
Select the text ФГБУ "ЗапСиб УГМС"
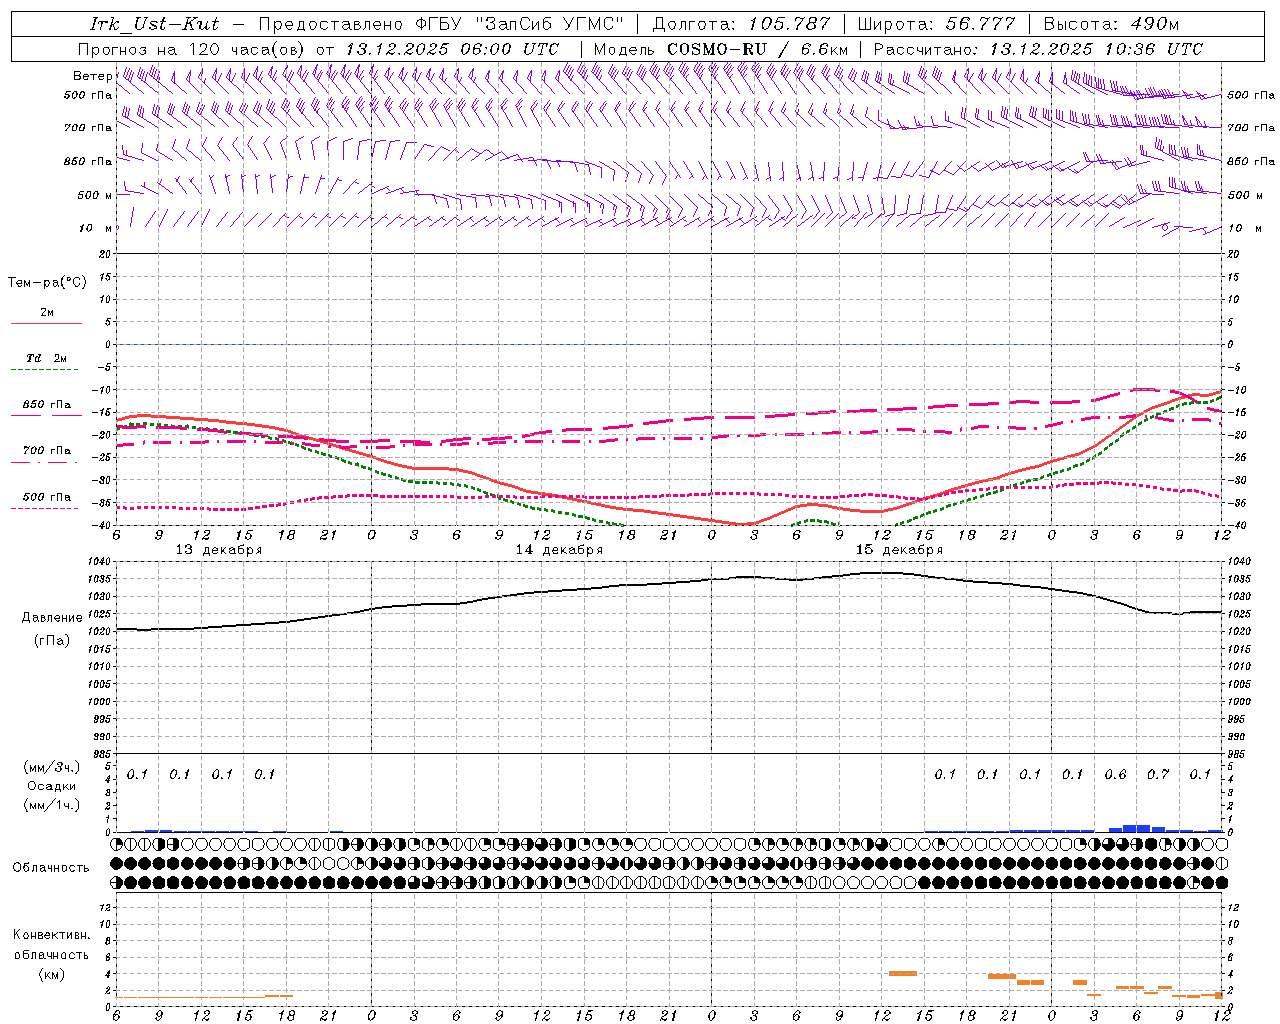point(519,24)
